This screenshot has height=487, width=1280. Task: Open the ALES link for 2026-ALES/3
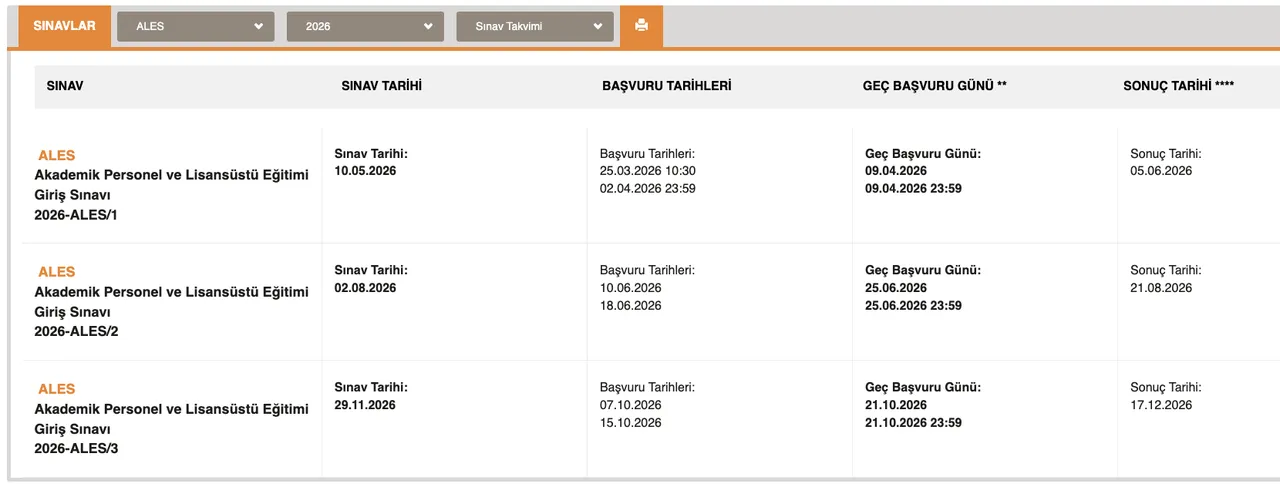coord(57,389)
